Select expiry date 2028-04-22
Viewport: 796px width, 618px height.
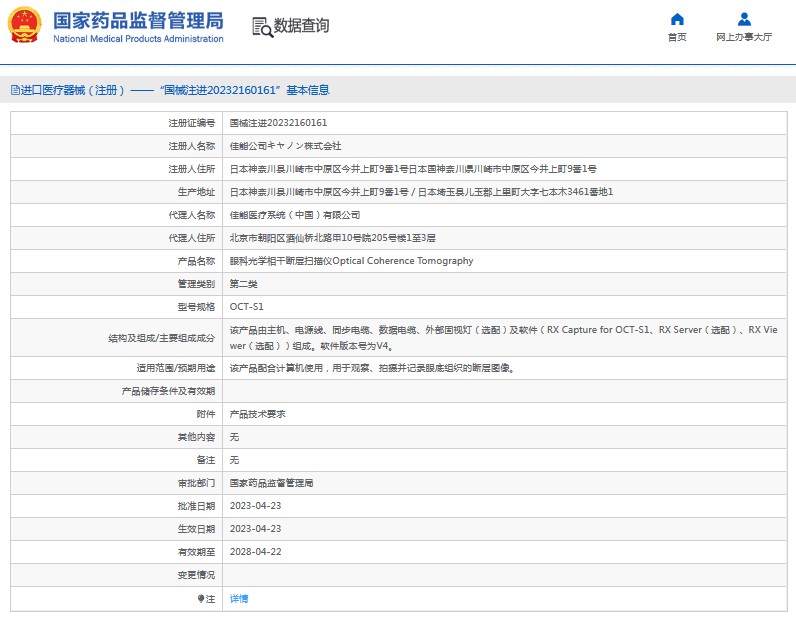255,552
